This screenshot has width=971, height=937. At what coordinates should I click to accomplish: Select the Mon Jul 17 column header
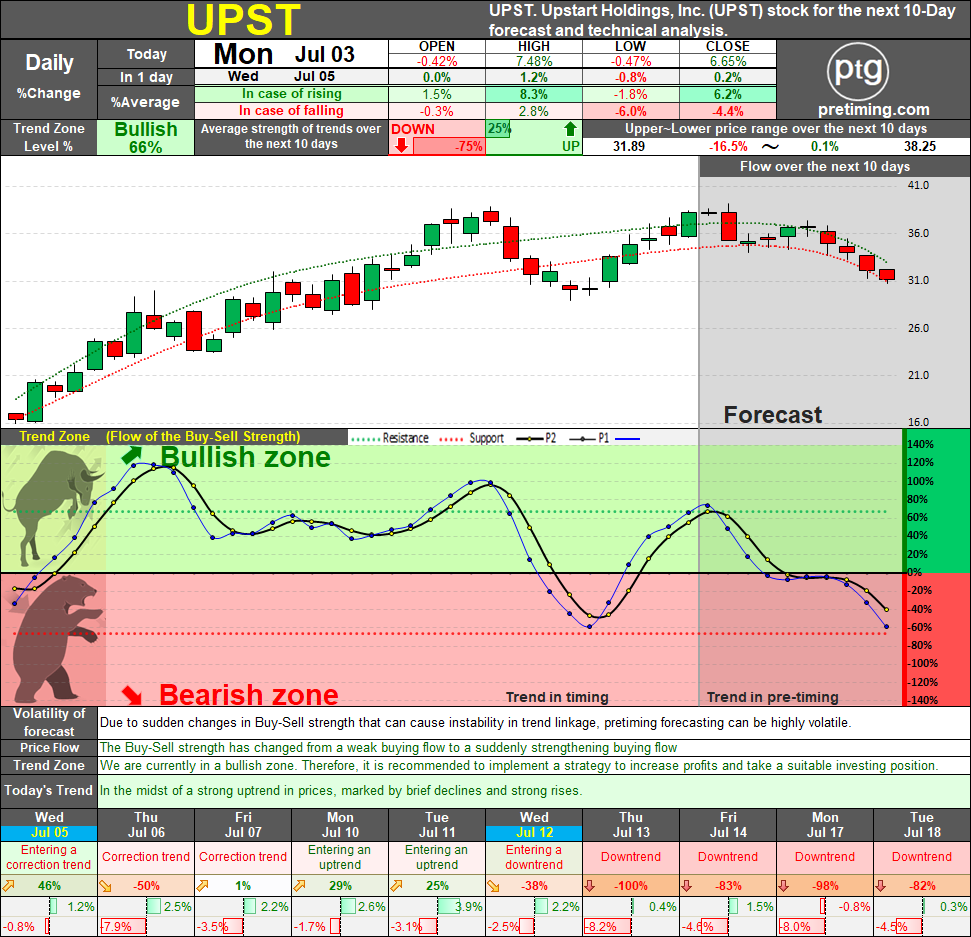coord(825,825)
